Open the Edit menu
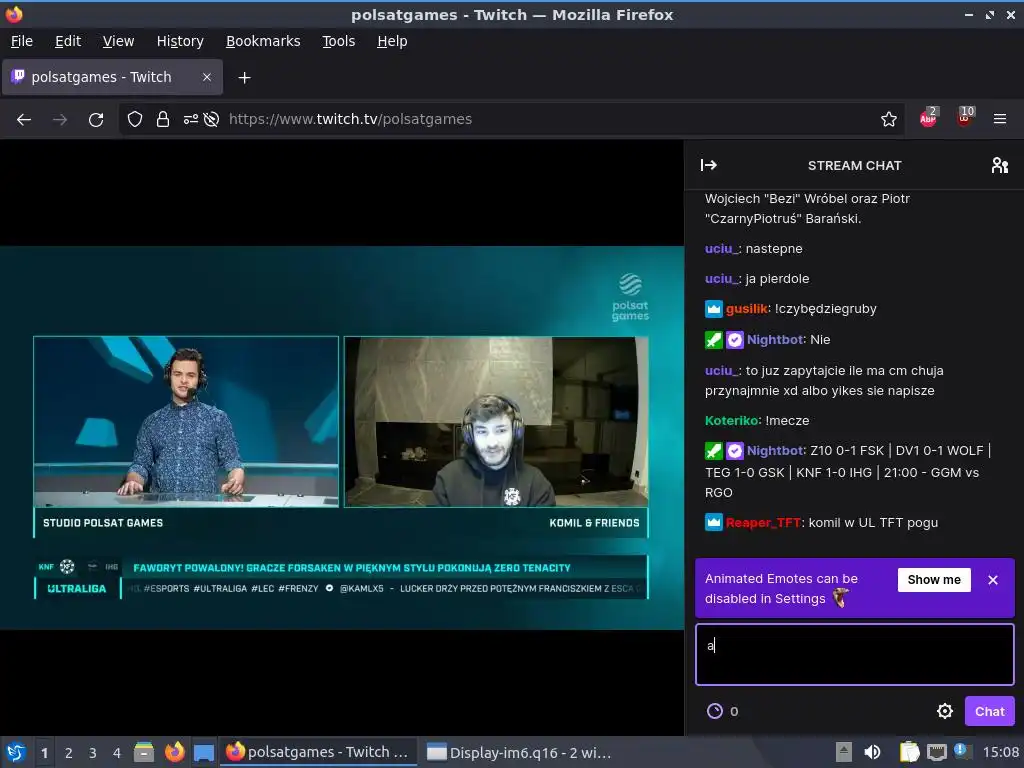Screen dimensions: 1024x768 pyautogui.click(x=68, y=41)
